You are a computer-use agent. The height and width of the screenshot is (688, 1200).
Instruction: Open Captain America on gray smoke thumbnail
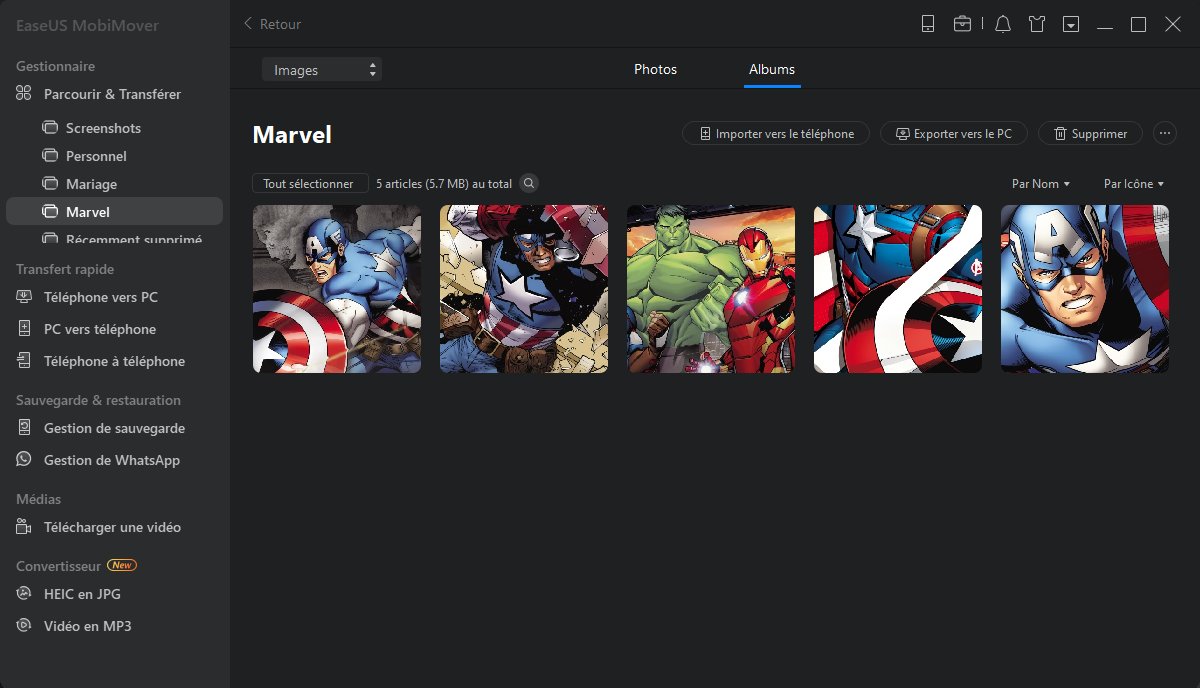(x=337, y=289)
